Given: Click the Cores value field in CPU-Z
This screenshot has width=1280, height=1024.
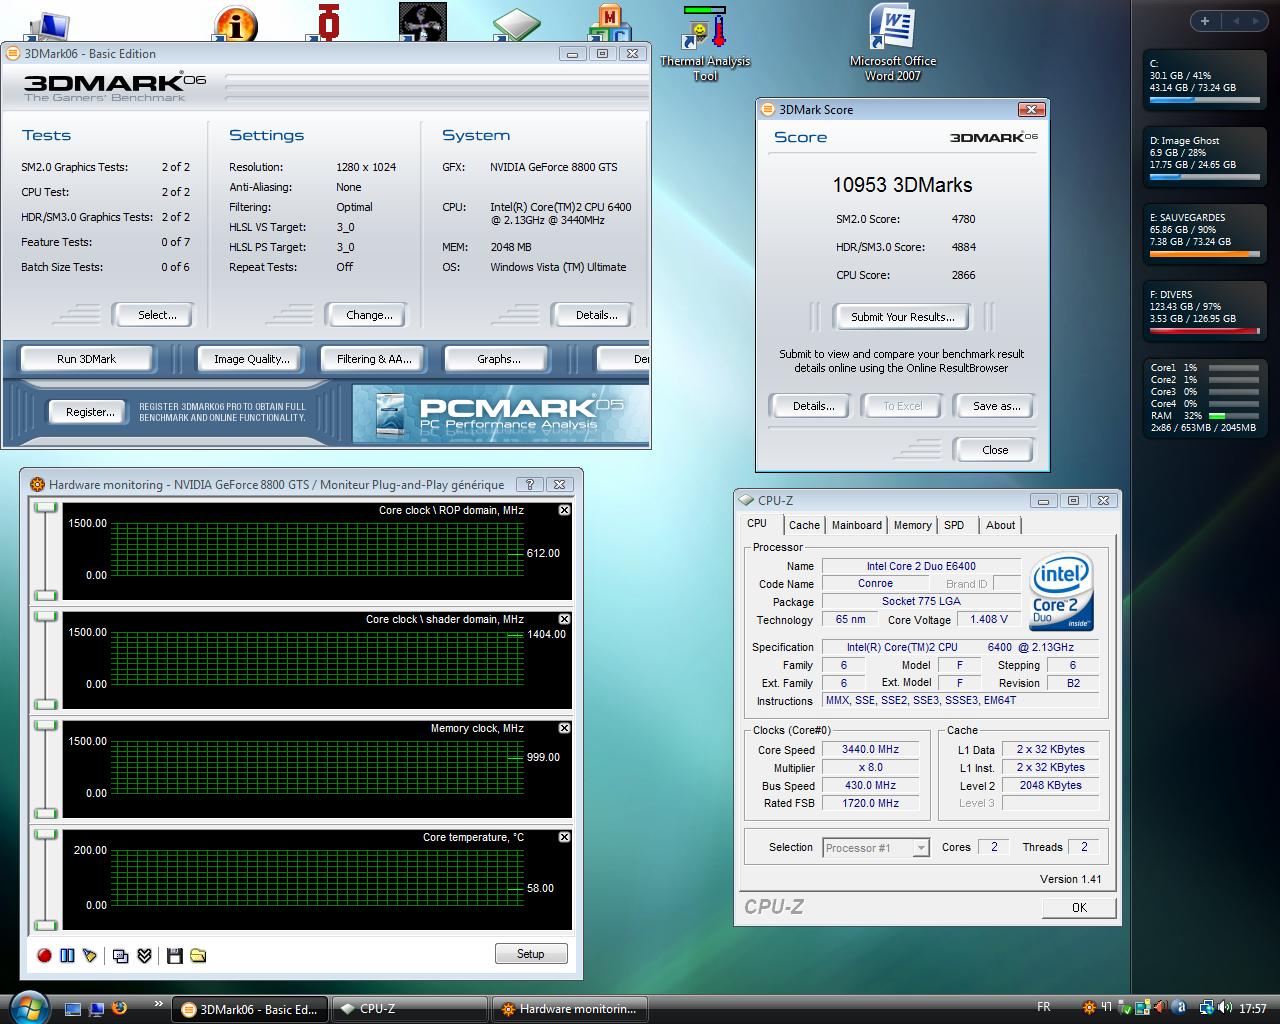Looking at the screenshot, I should click(x=993, y=847).
